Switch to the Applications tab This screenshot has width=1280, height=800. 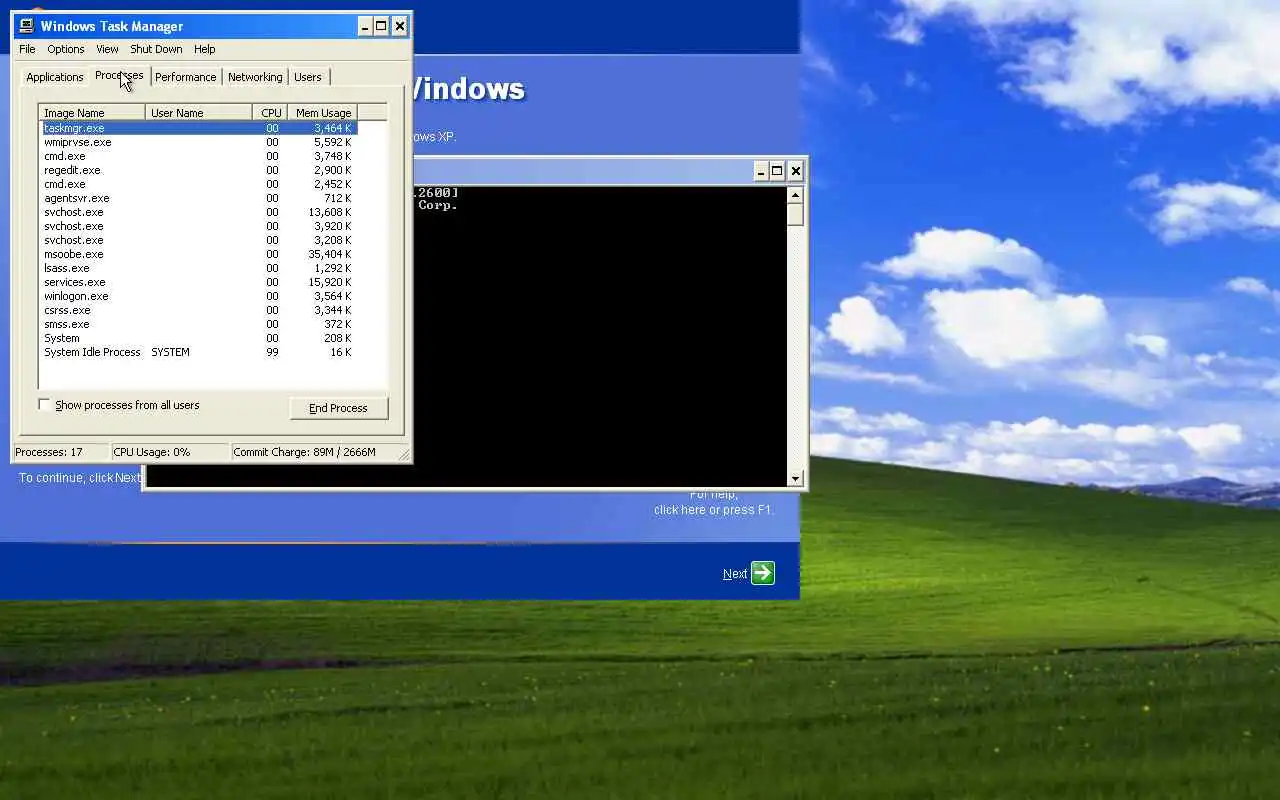coord(55,77)
